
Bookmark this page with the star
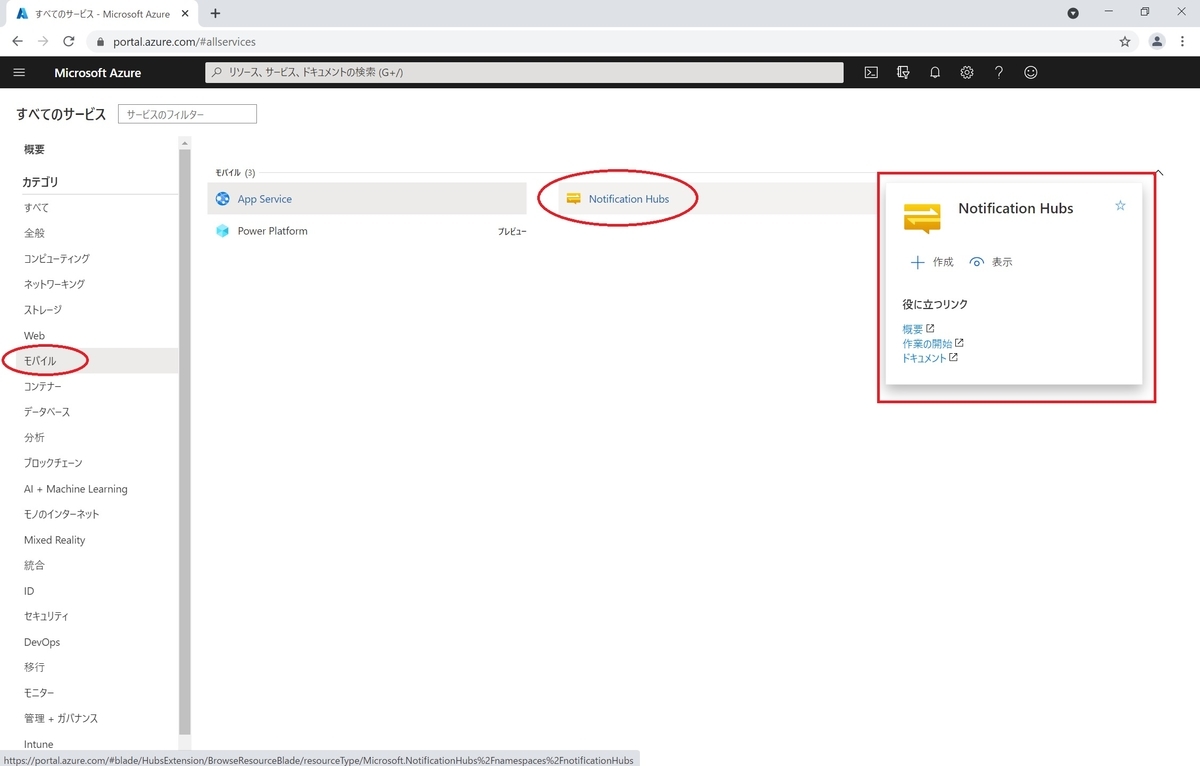pyautogui.click(x=1125, y=41)
